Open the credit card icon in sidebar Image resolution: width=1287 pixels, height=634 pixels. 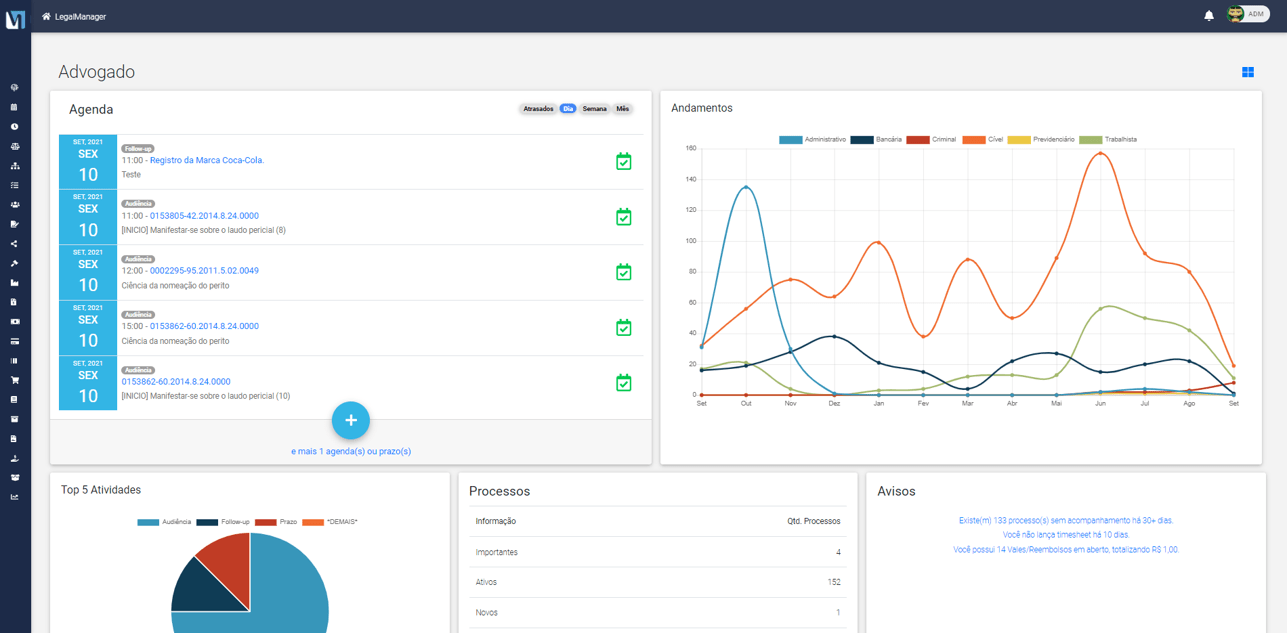pos(14,341)
